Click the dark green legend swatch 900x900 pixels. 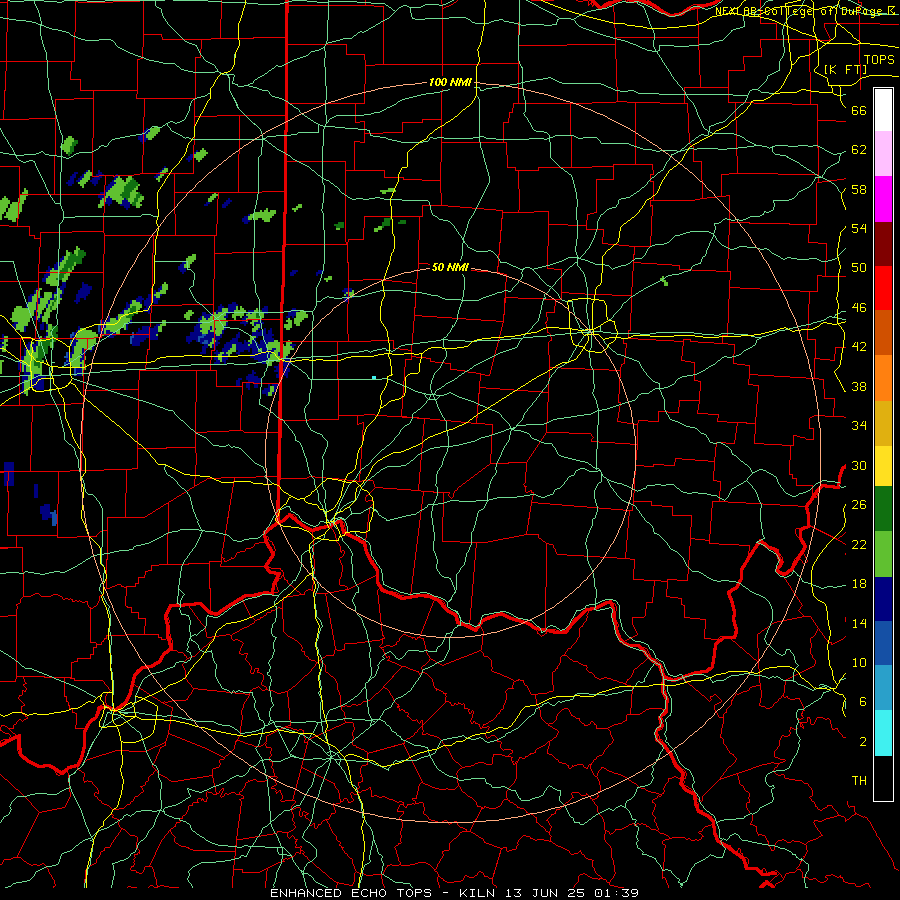pyautogui.click(x=883, y=509)
